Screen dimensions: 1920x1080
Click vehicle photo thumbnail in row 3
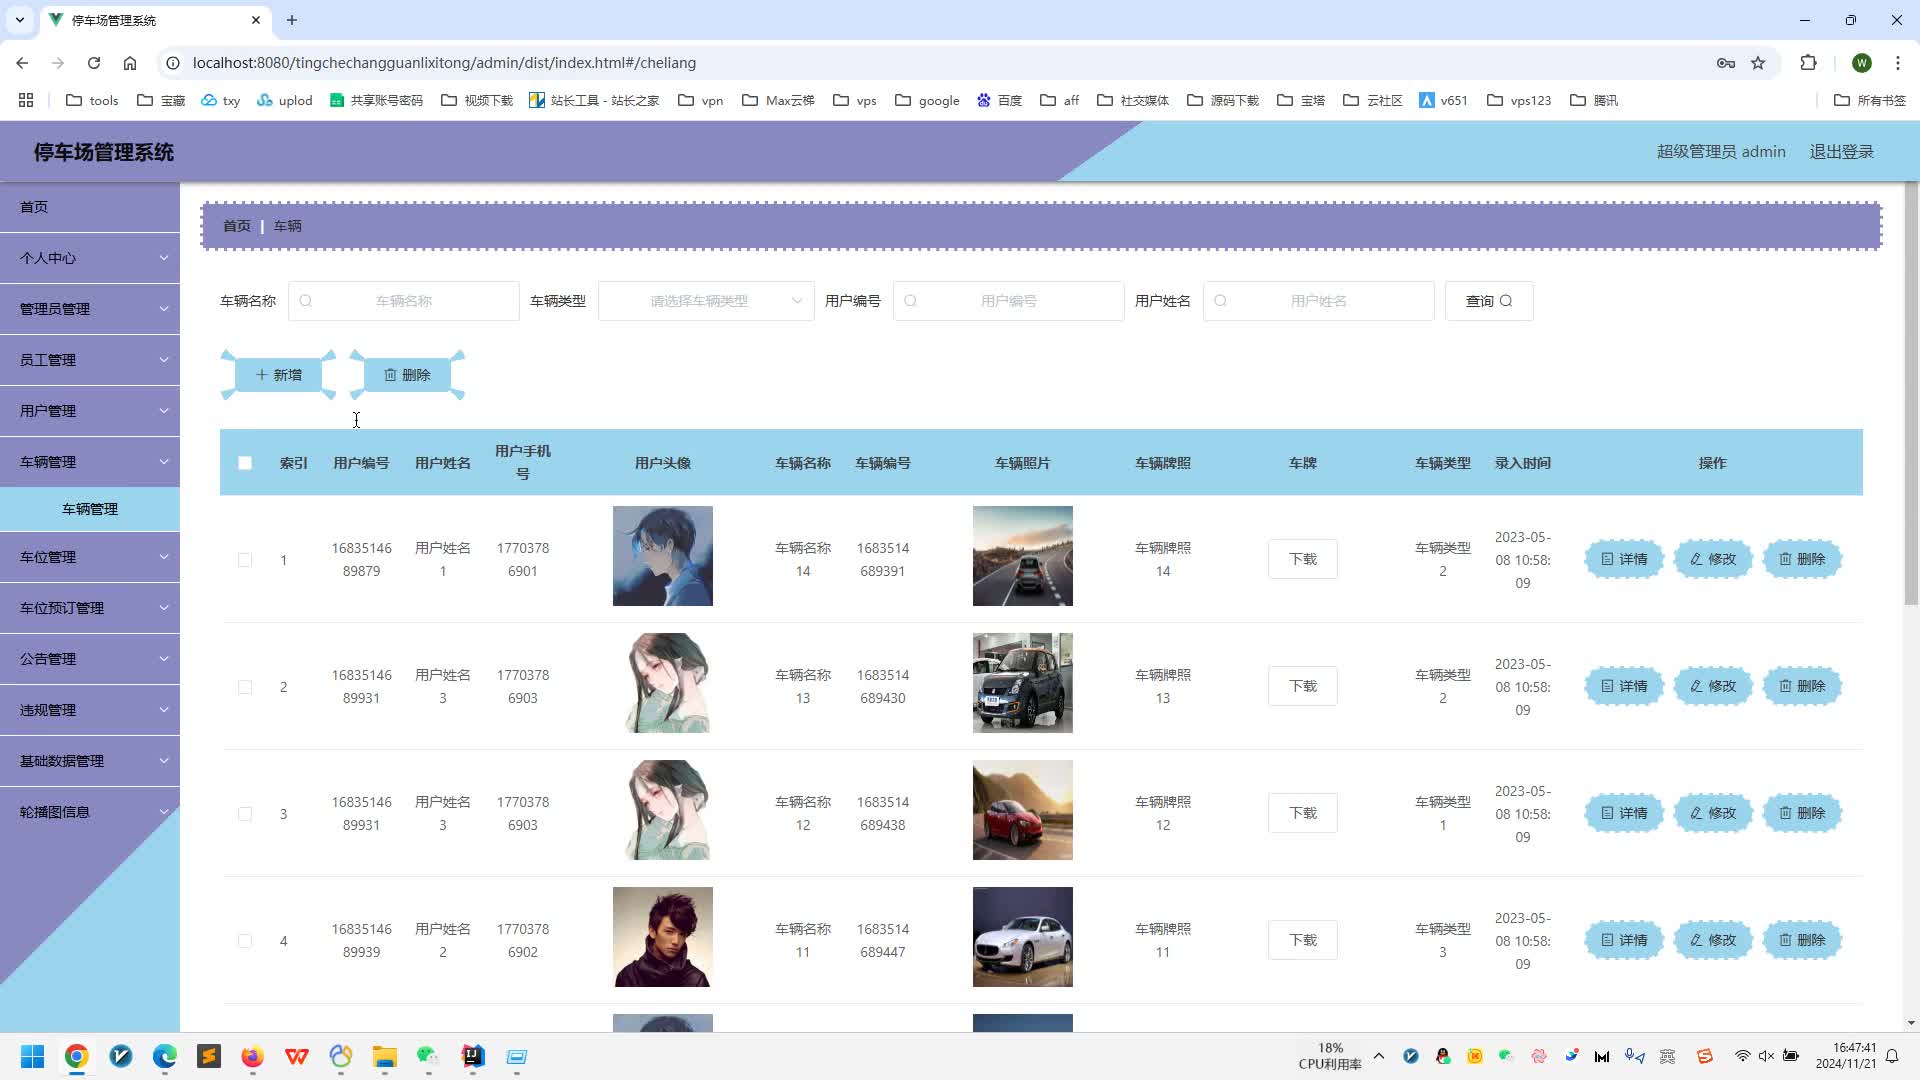pyautogui.click(x=1025, y=812)
